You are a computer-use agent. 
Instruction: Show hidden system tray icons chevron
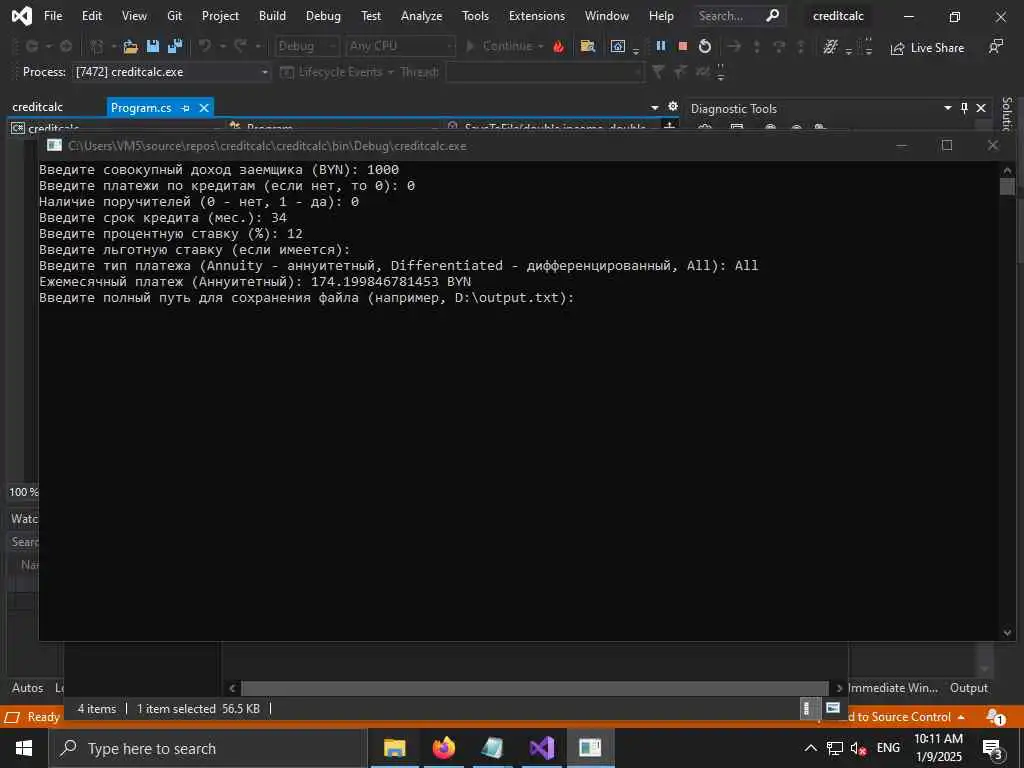point(810,748)
